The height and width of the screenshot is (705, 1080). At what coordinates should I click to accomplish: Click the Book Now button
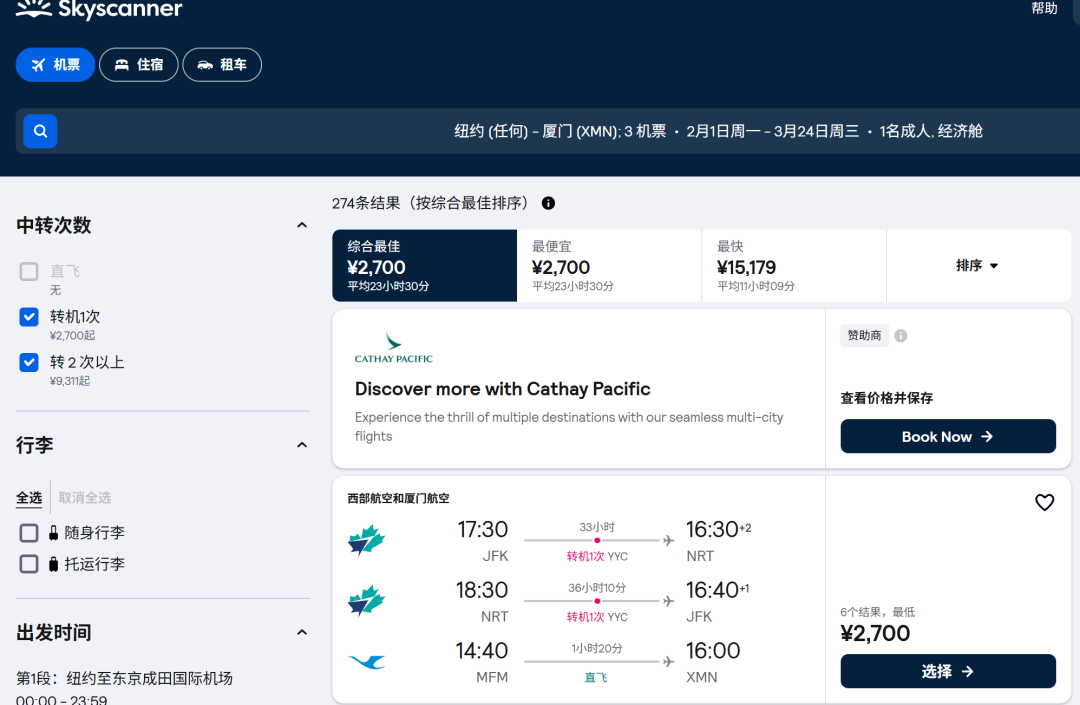coord(948,436)
